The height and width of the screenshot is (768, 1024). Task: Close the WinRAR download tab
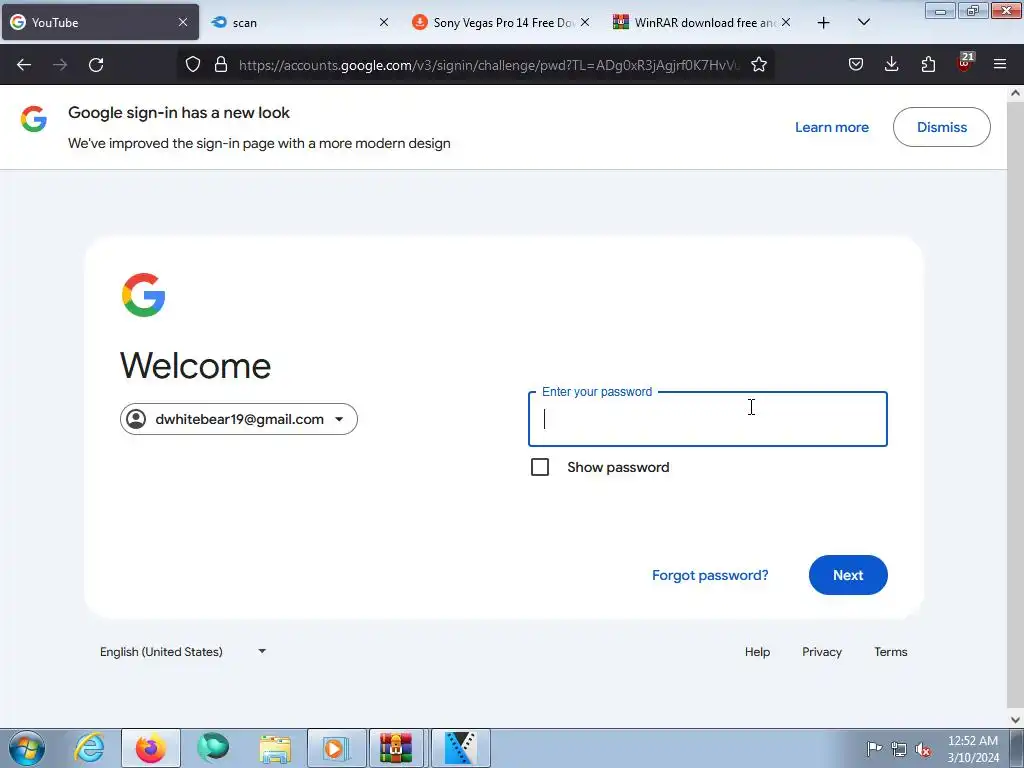(x=786, y=22)
